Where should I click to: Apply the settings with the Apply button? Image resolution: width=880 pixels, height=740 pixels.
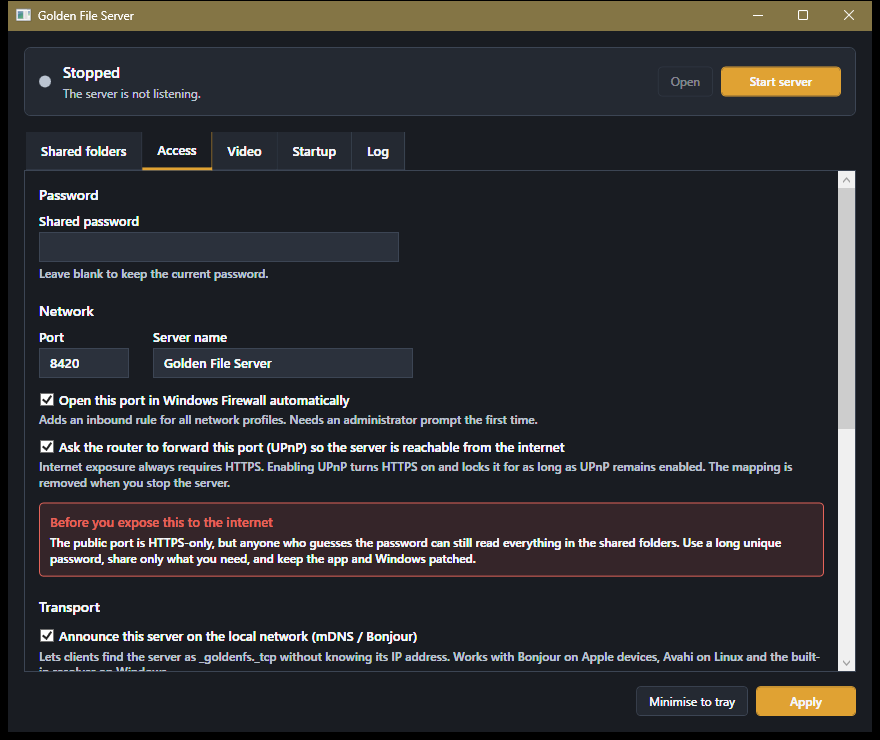tap(805, 701)
